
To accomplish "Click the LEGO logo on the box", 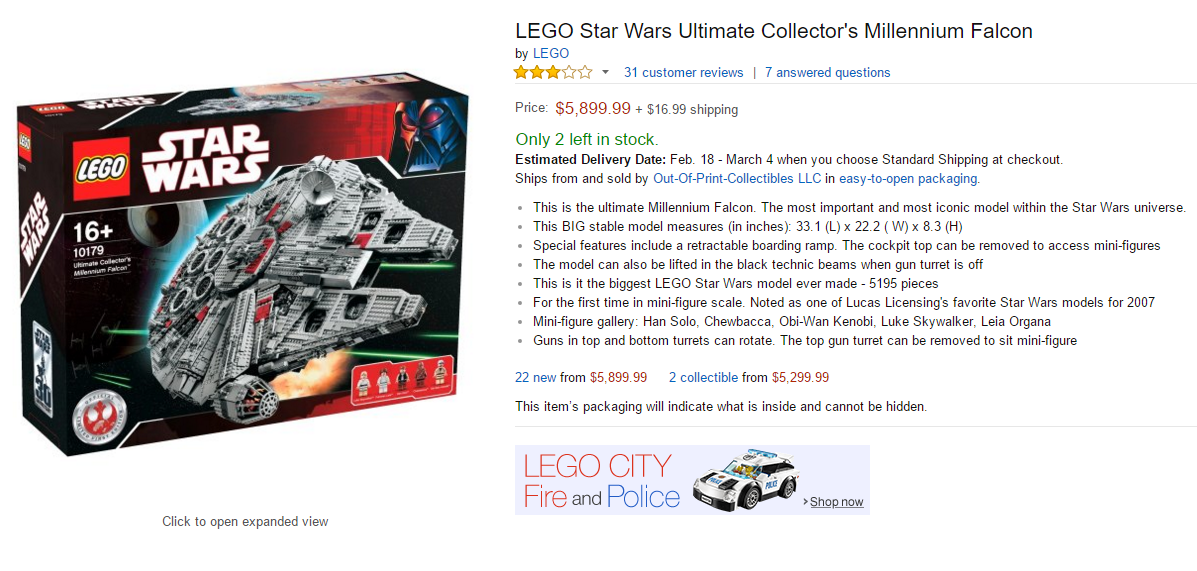I will [99, 168].
